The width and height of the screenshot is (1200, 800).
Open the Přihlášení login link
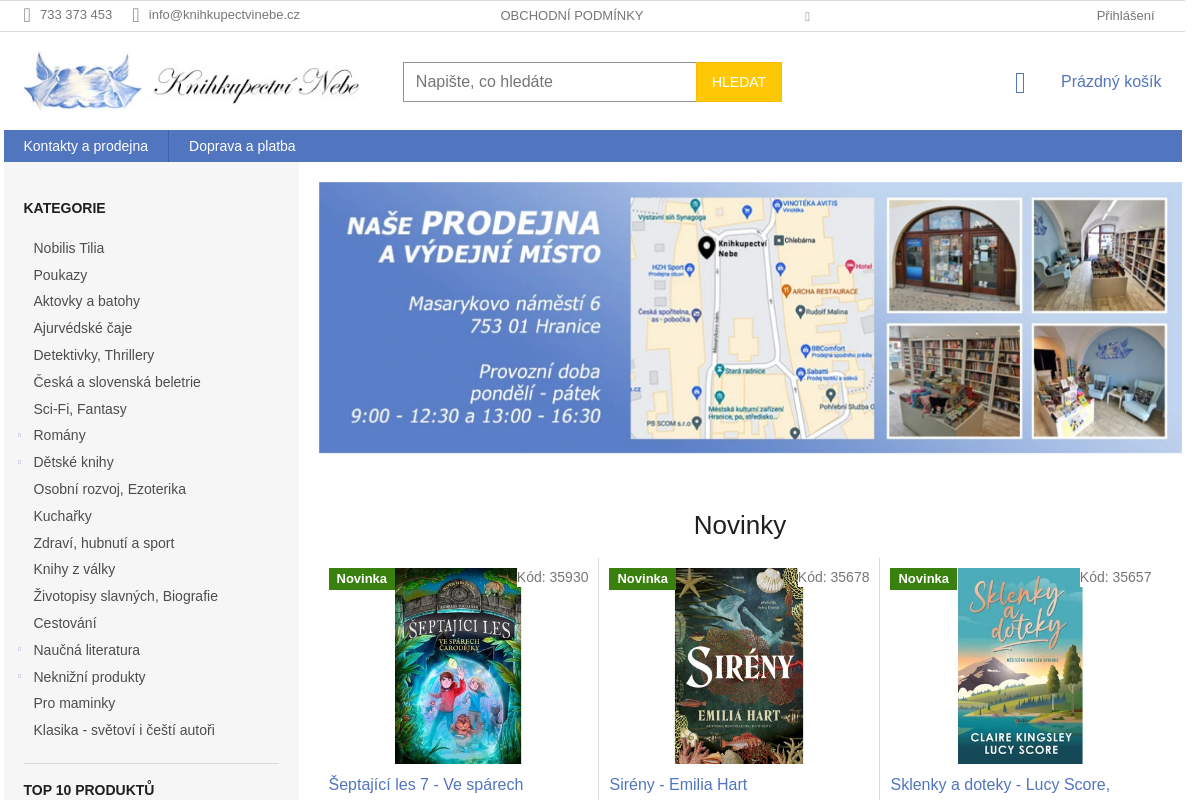(1125, 15)
